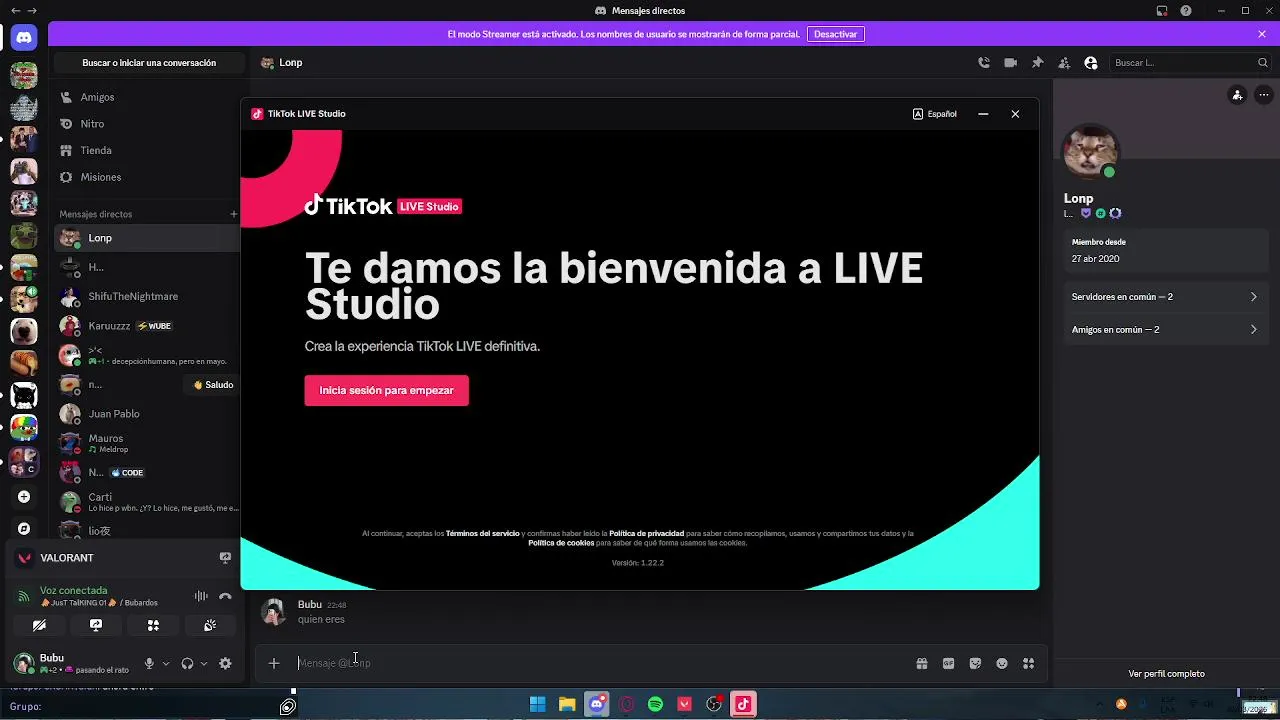Open Spotify from taskbar

tap(656, 705)
